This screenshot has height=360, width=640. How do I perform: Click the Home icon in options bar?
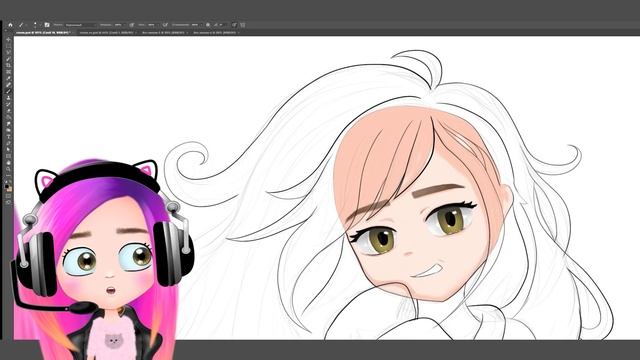tap(11, 25)
